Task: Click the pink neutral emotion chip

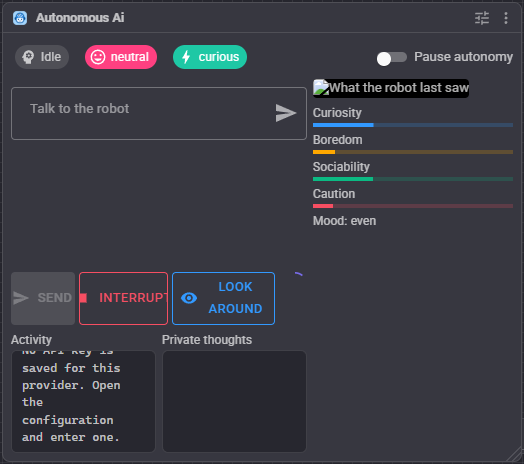Action: click(x=121, y=57)
